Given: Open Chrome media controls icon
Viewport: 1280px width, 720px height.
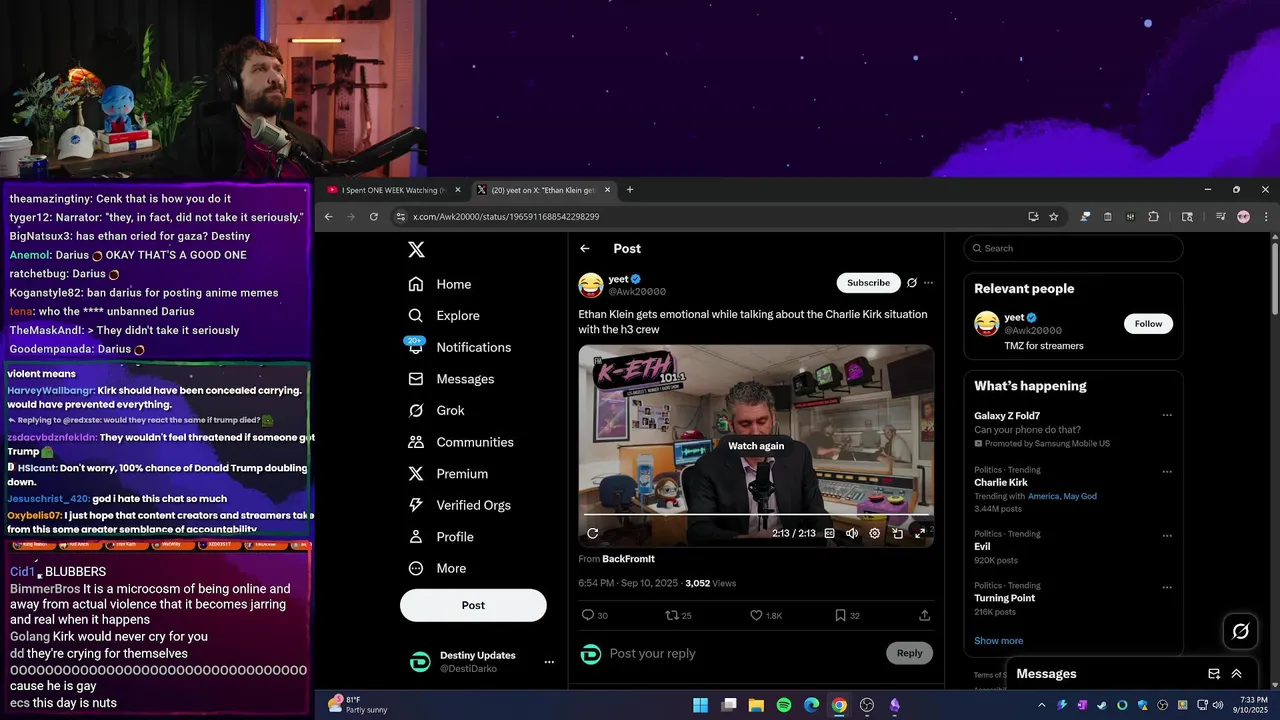Looking at the screenshot, I should [1221, 216].
